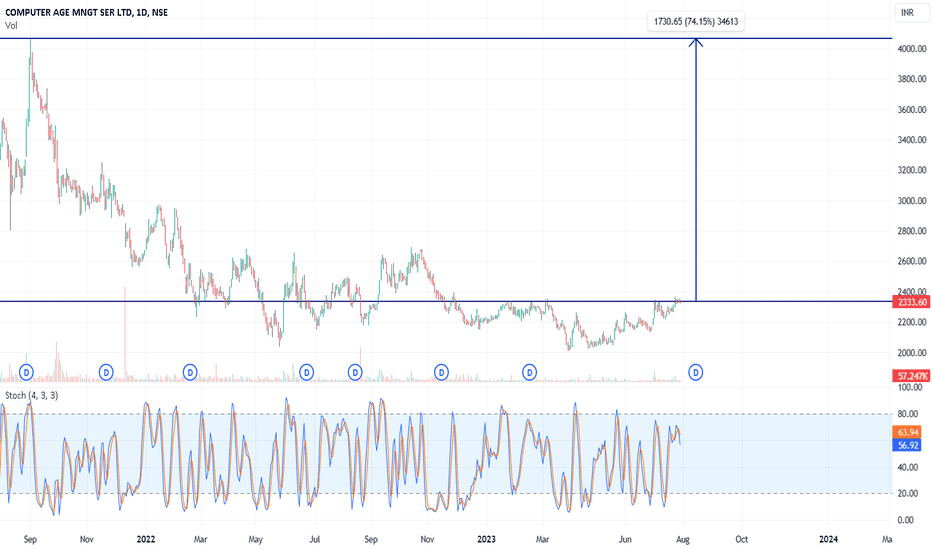Select the lower horizontal line at 2333.60
This screenshot has height=550, width=932.
tap(446, 301)
